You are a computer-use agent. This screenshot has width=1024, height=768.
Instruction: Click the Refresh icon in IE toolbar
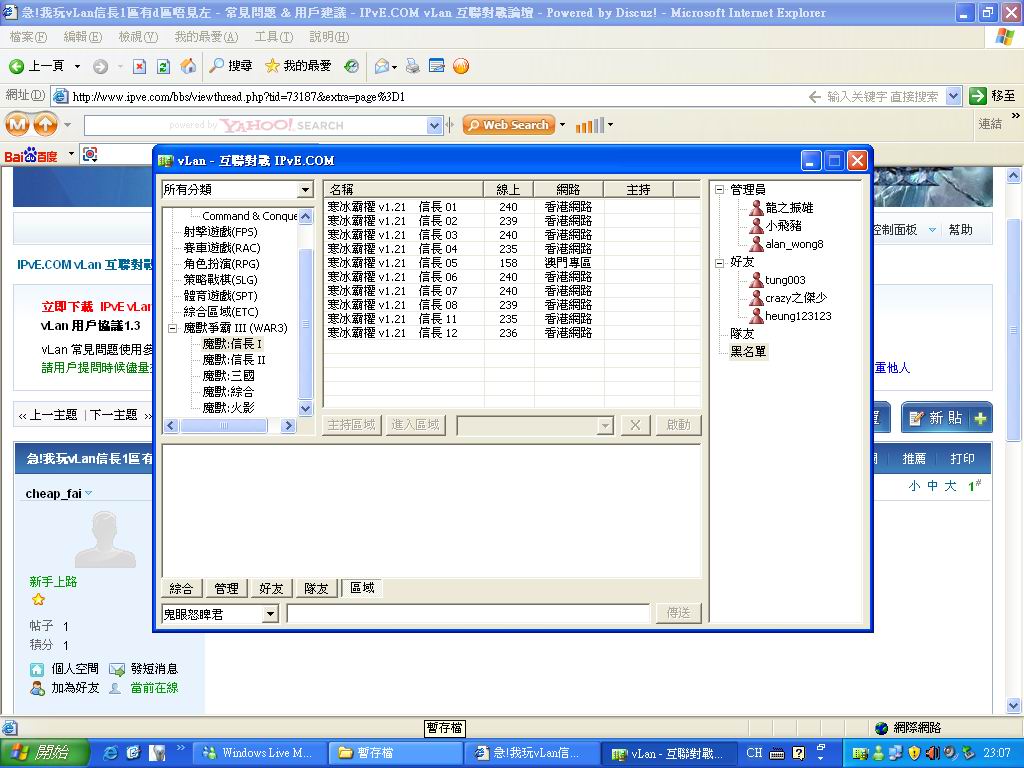pos(161,67)
